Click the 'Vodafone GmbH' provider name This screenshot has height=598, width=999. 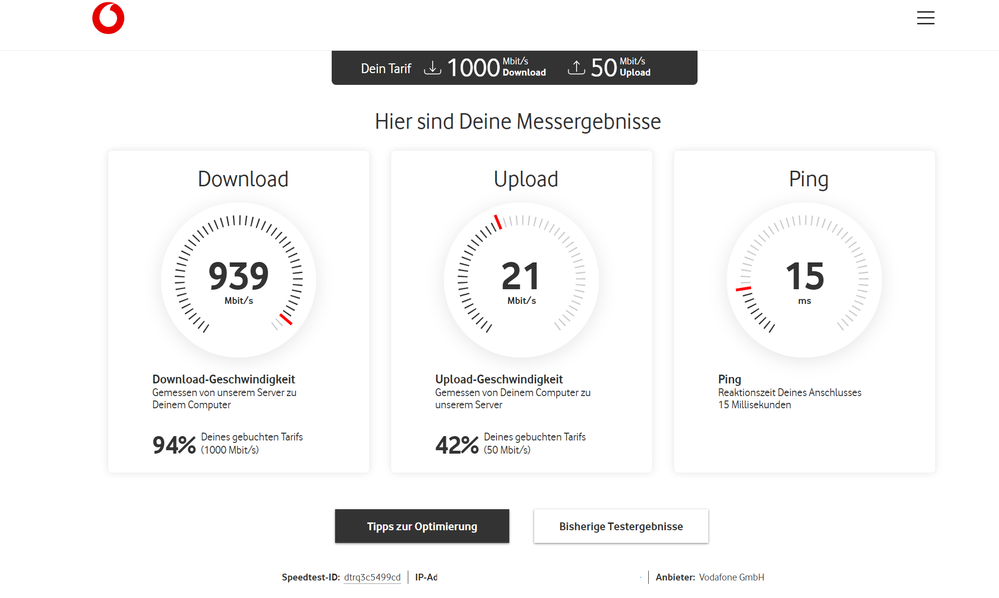tap(731, 577)
